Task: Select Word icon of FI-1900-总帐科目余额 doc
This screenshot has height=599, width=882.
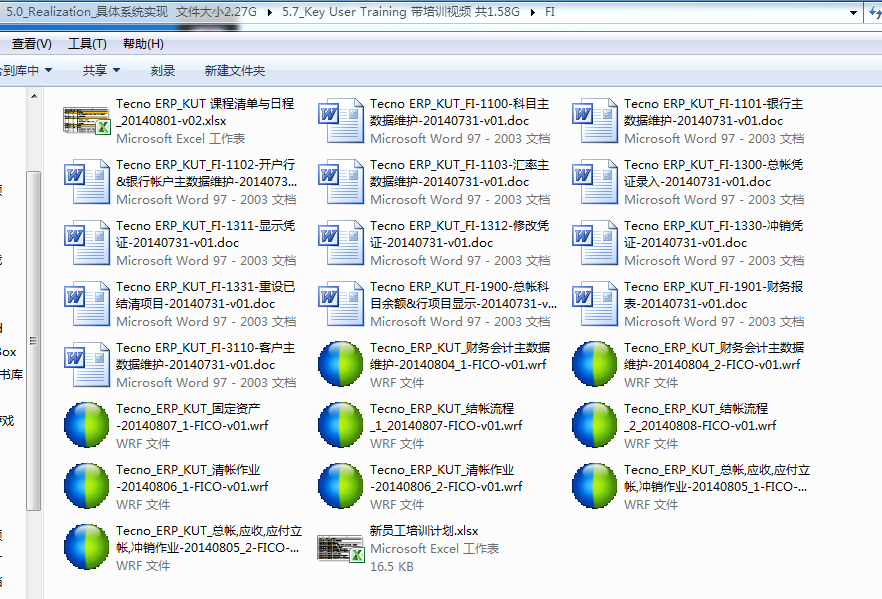Action: click(x=341, y=304)
